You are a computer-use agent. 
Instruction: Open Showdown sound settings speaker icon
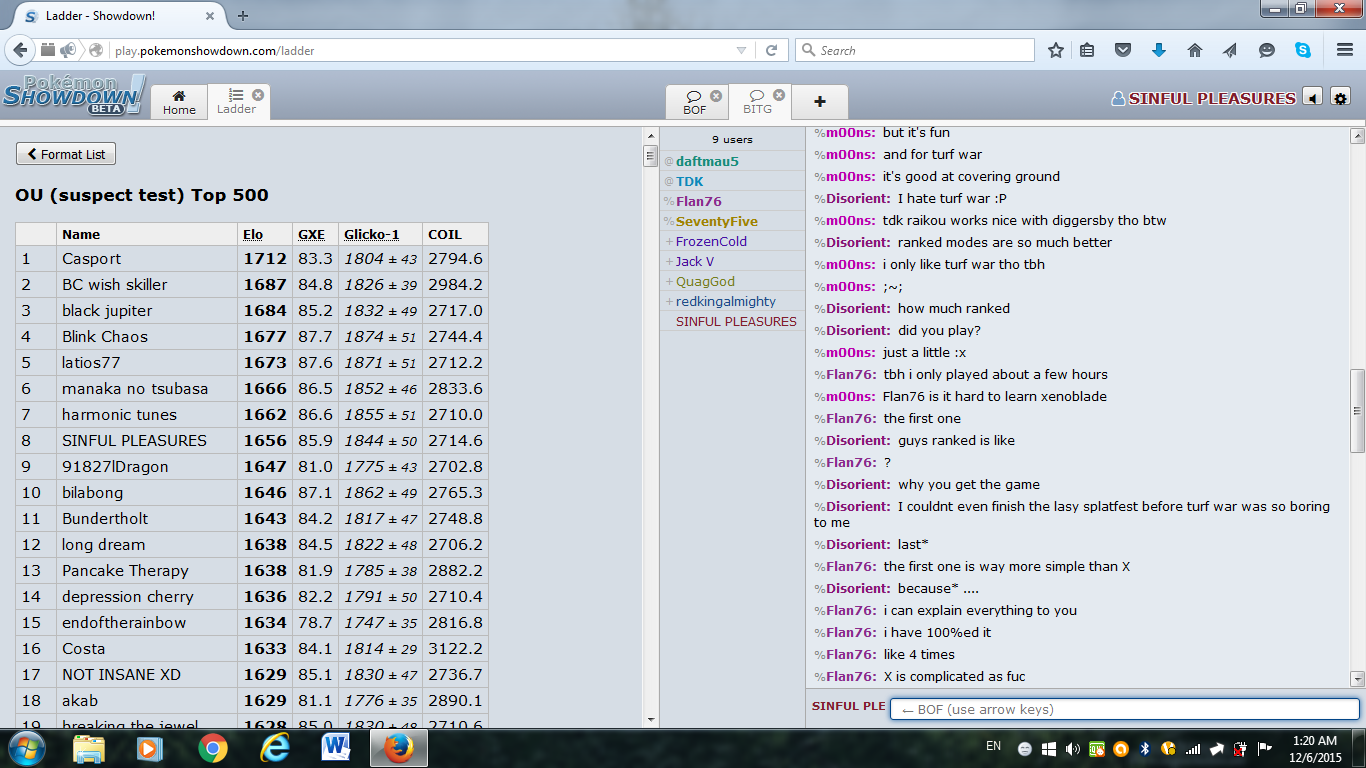1313,97
